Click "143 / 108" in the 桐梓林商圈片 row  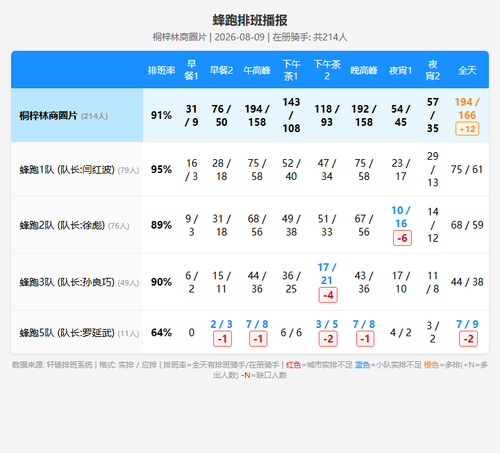pyautogui.click(x=291, y=115)
